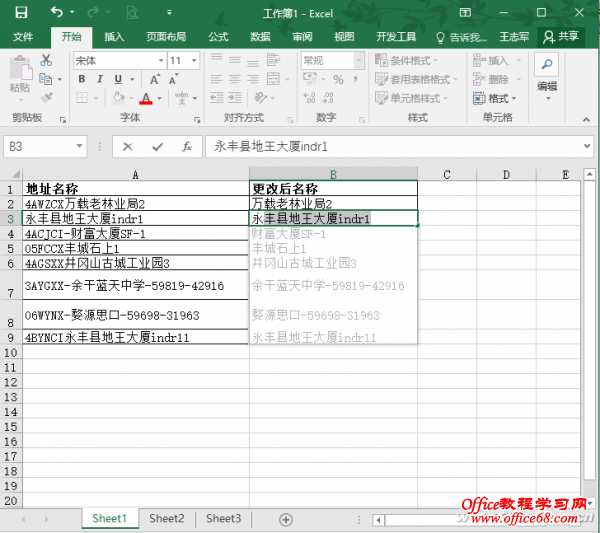Viewport: 600px width, 533px height.
Task: Click the middle align icon
Action: click(x=235, y=60)
